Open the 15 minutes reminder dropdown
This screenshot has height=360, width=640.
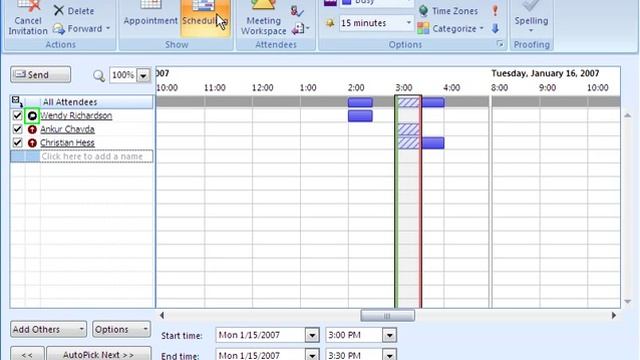coord(408,23)
